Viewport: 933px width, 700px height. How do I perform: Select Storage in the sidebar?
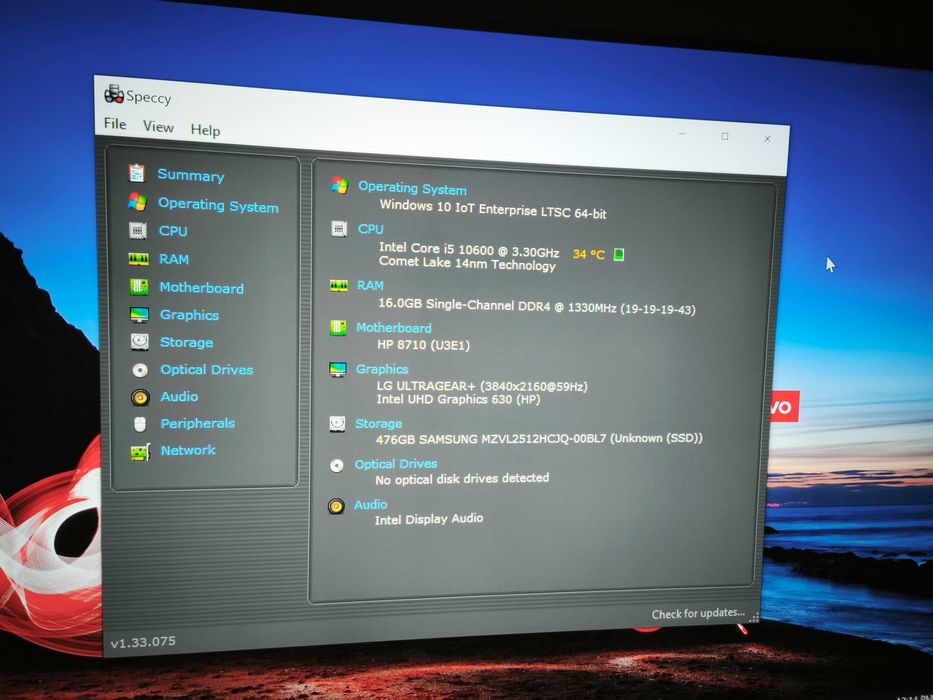187,342
